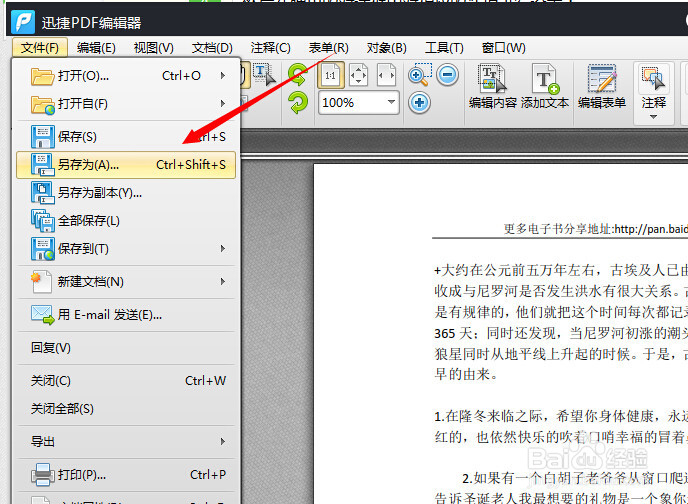Click the folder-globe icon beside 打开自(F)
This screenshot has height=504, width=688.
[x=43, y=105]
